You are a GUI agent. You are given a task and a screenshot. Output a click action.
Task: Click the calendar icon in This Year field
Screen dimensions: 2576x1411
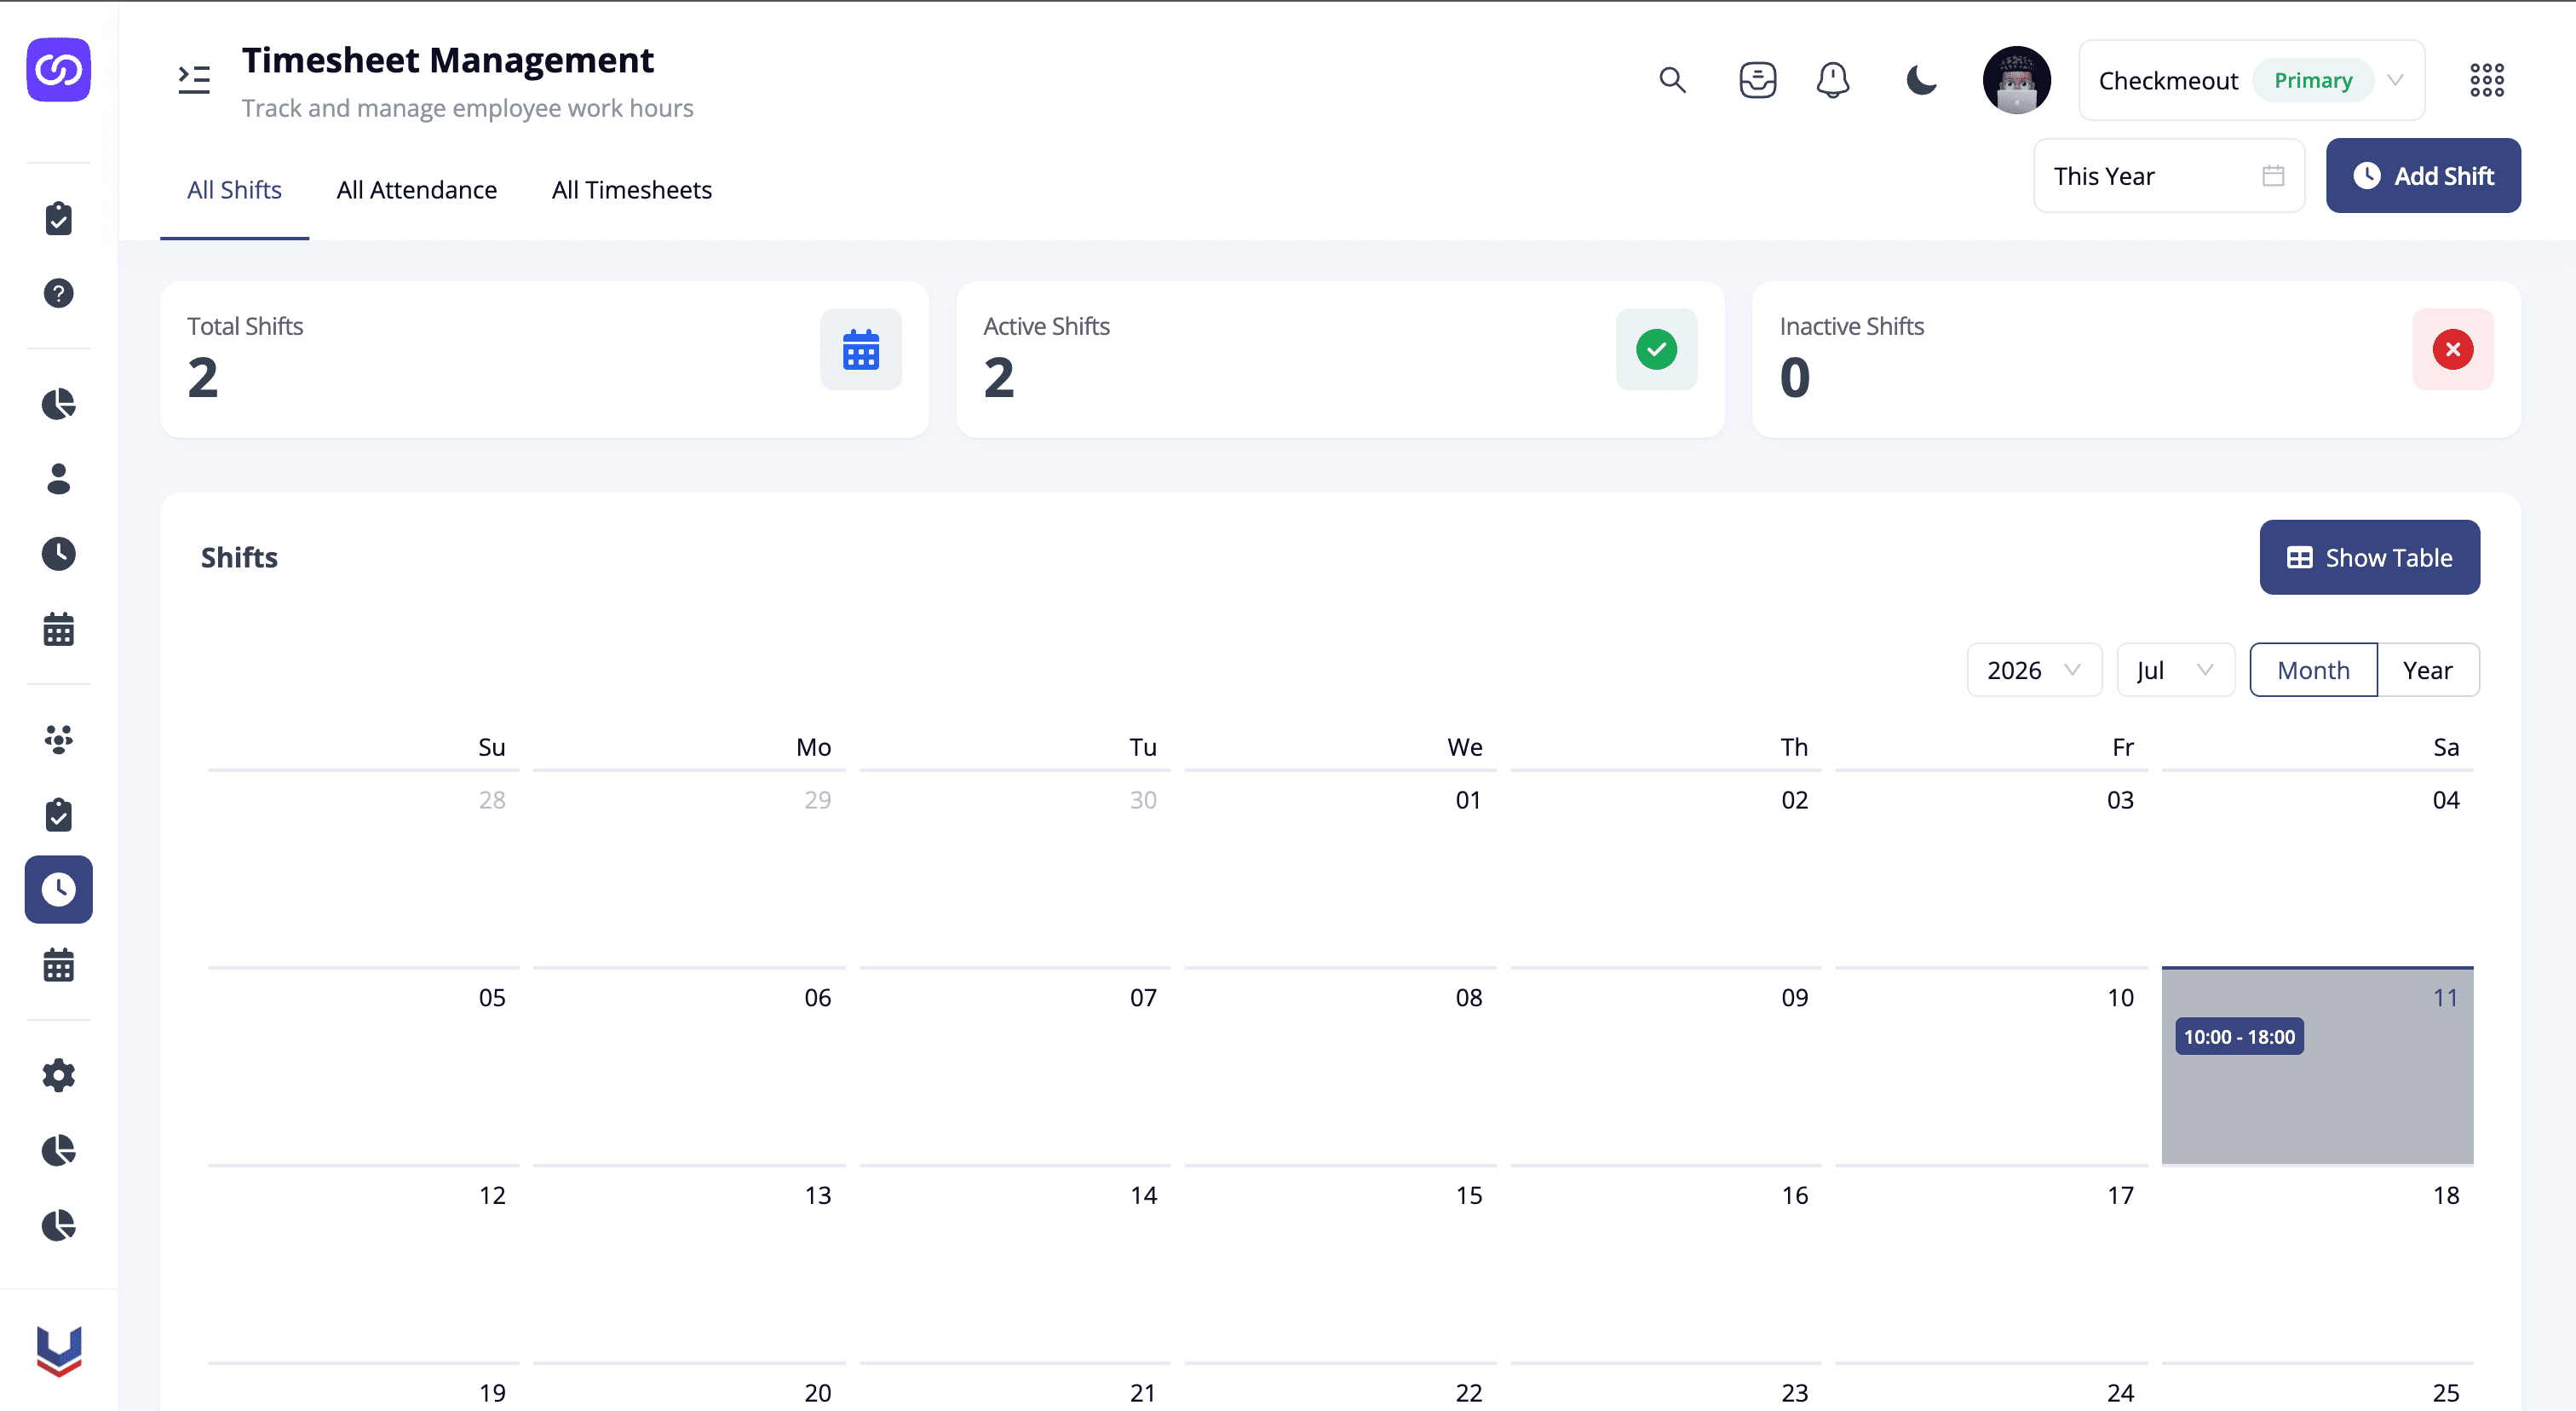click(x=2273, y=176)
